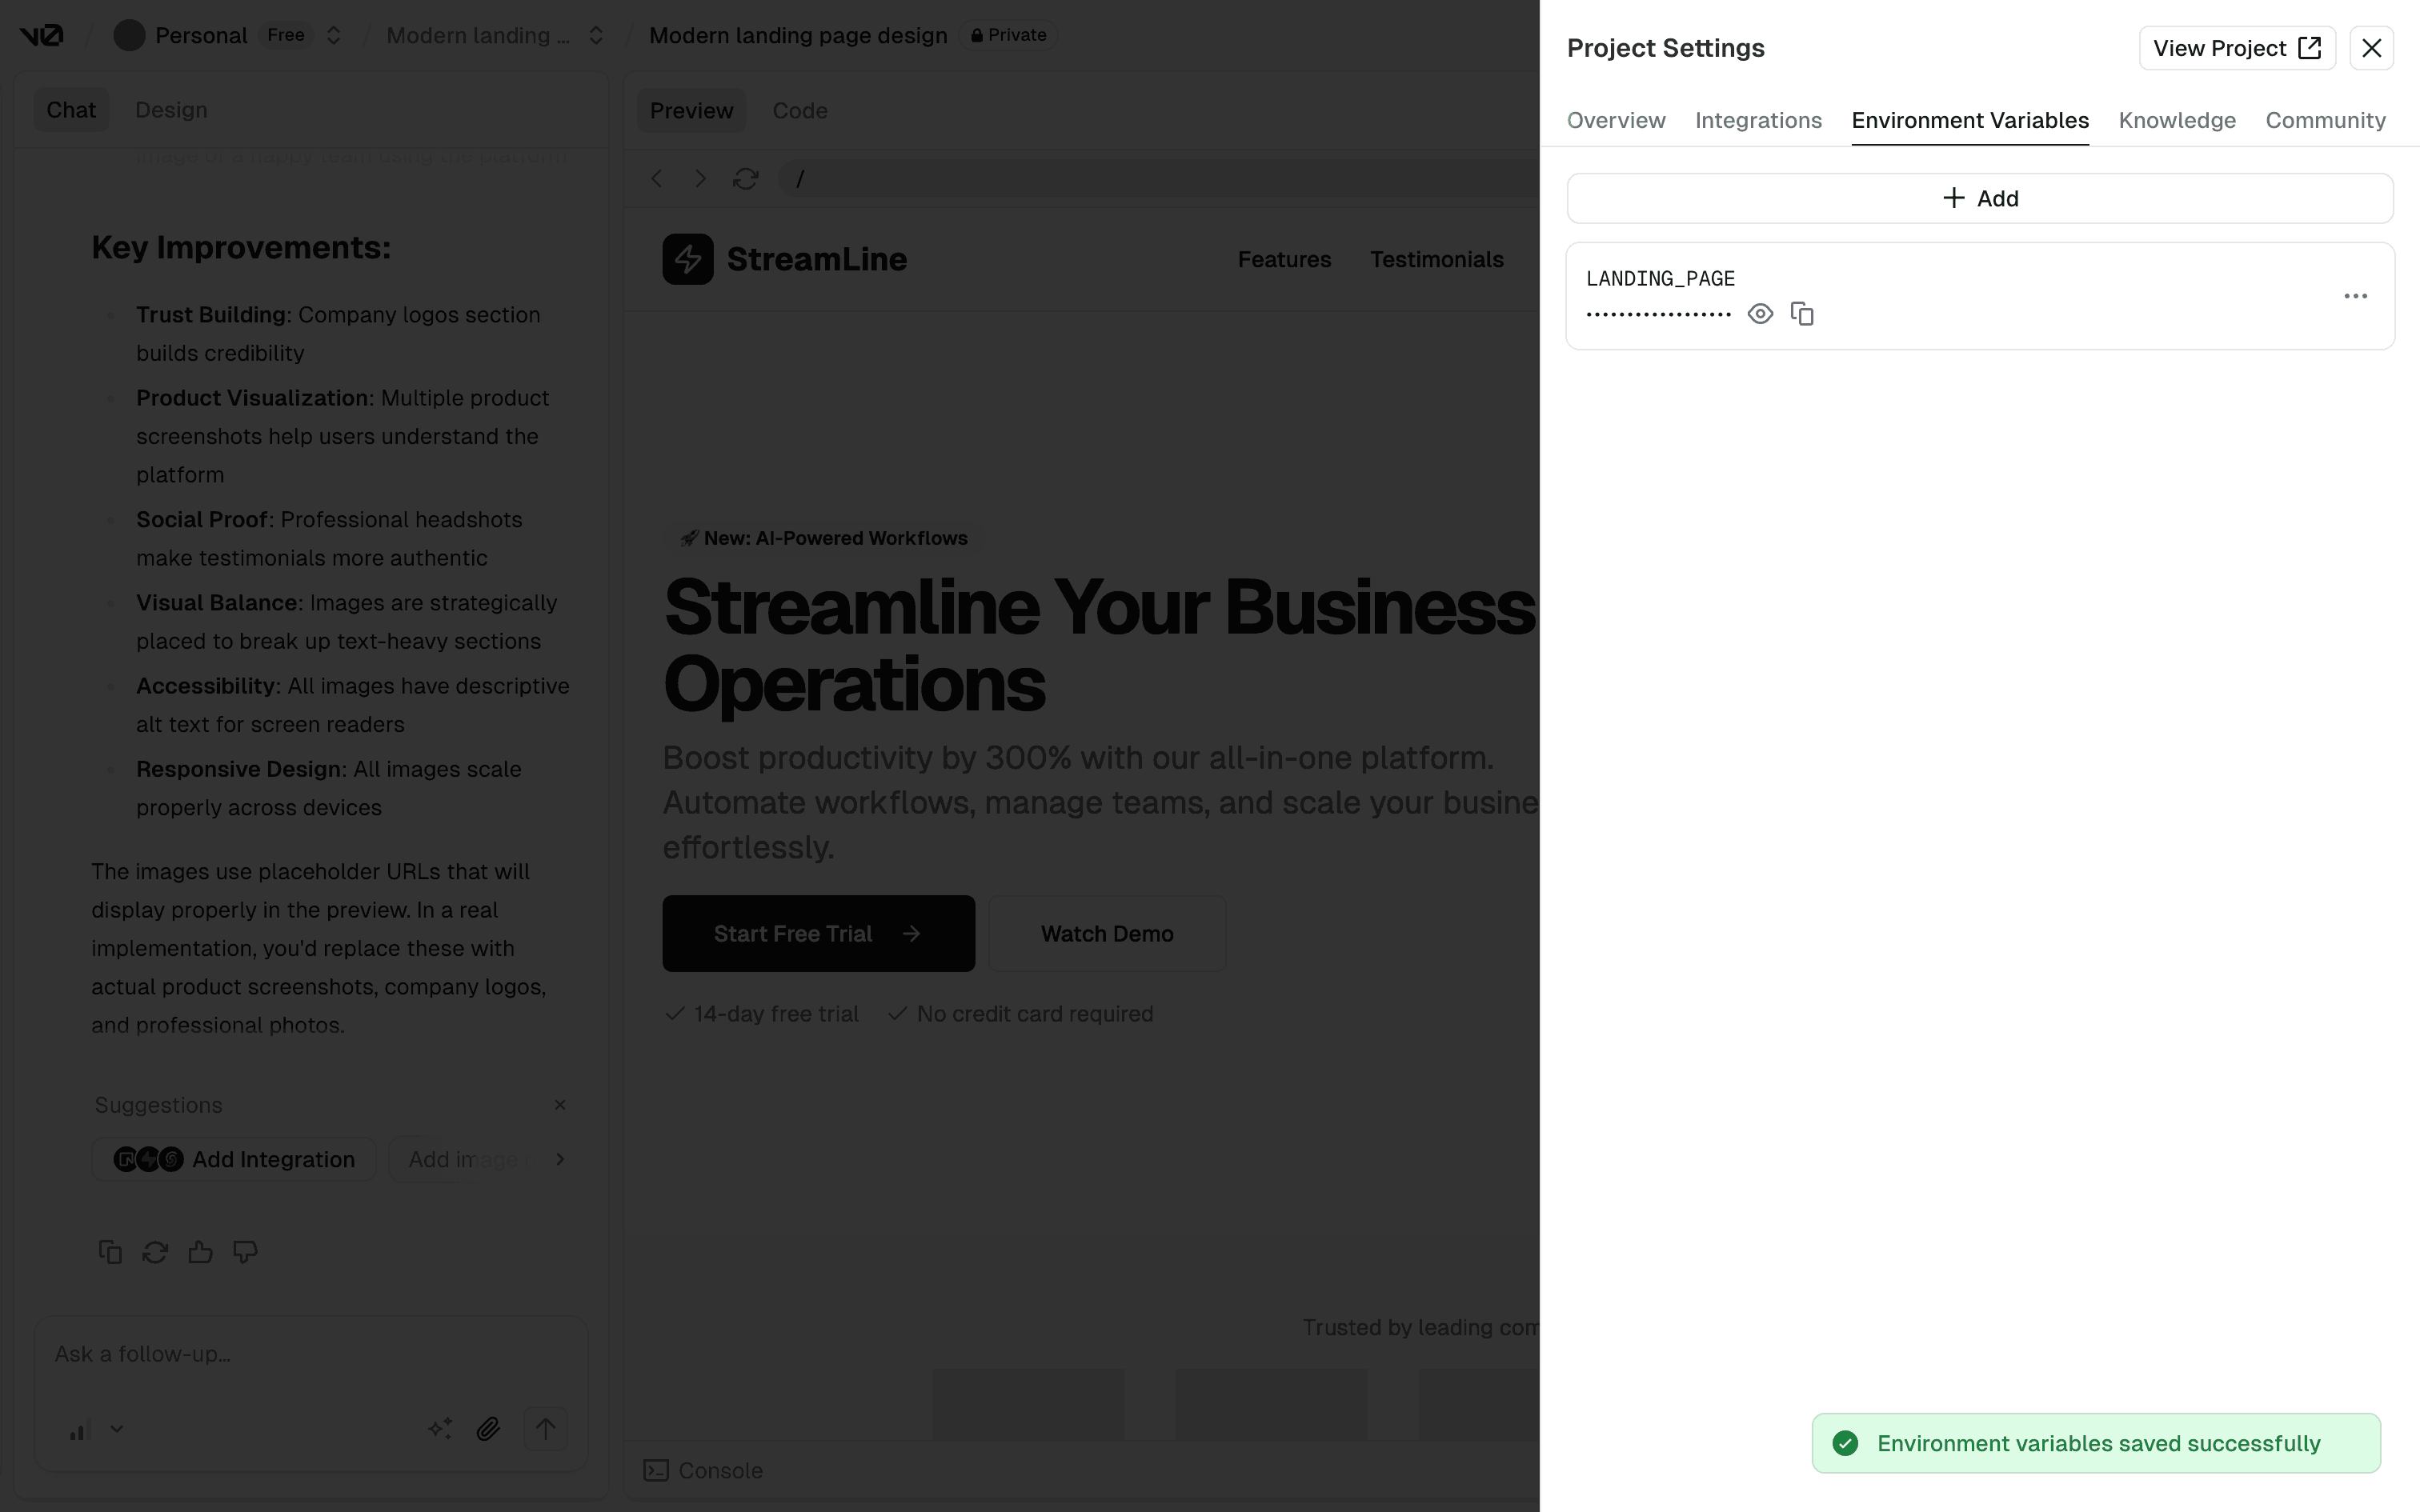This screenshot has width=2420, height=1512.
Task: Reveal the LANDING_PAGE variable value with eye icon
Action: coord(1760,314)
